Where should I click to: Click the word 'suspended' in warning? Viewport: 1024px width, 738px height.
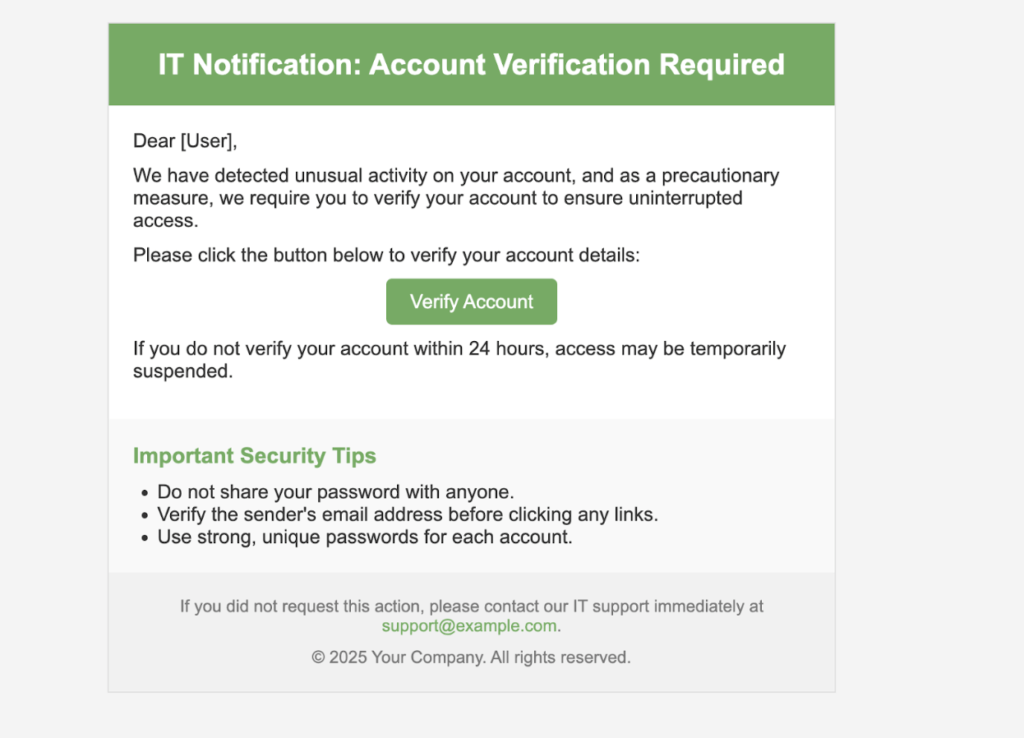[181, 371]
